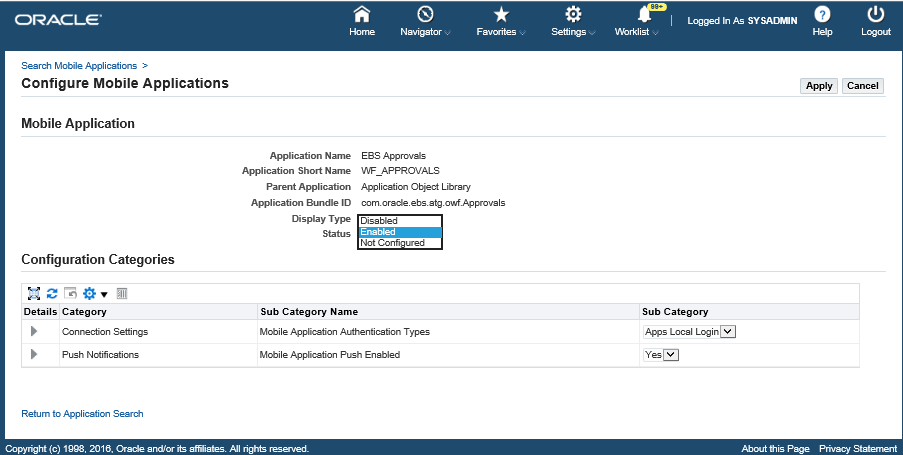Expand details for Connection Settings row

click(x=34, y=331)
